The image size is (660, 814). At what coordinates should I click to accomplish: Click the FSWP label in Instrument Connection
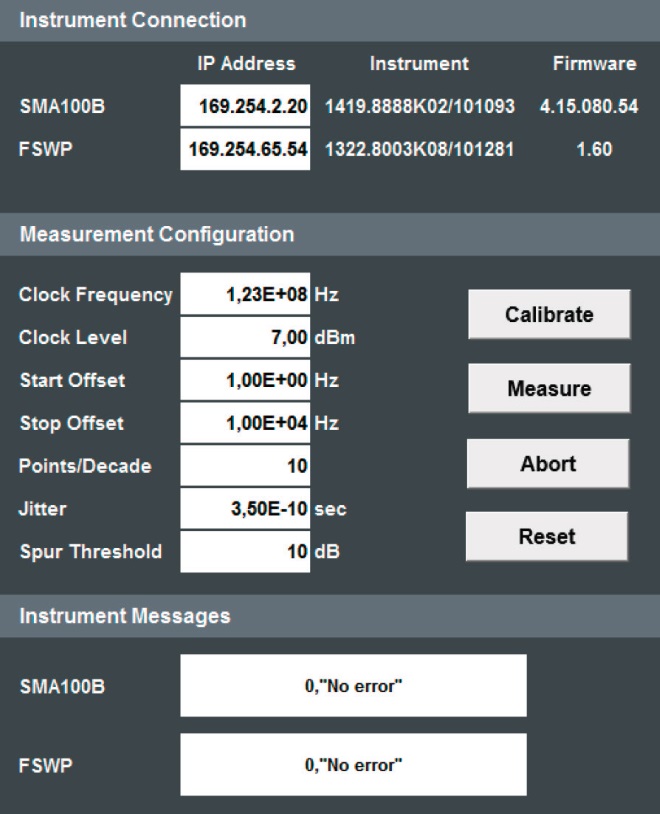[x=46, y=150]
